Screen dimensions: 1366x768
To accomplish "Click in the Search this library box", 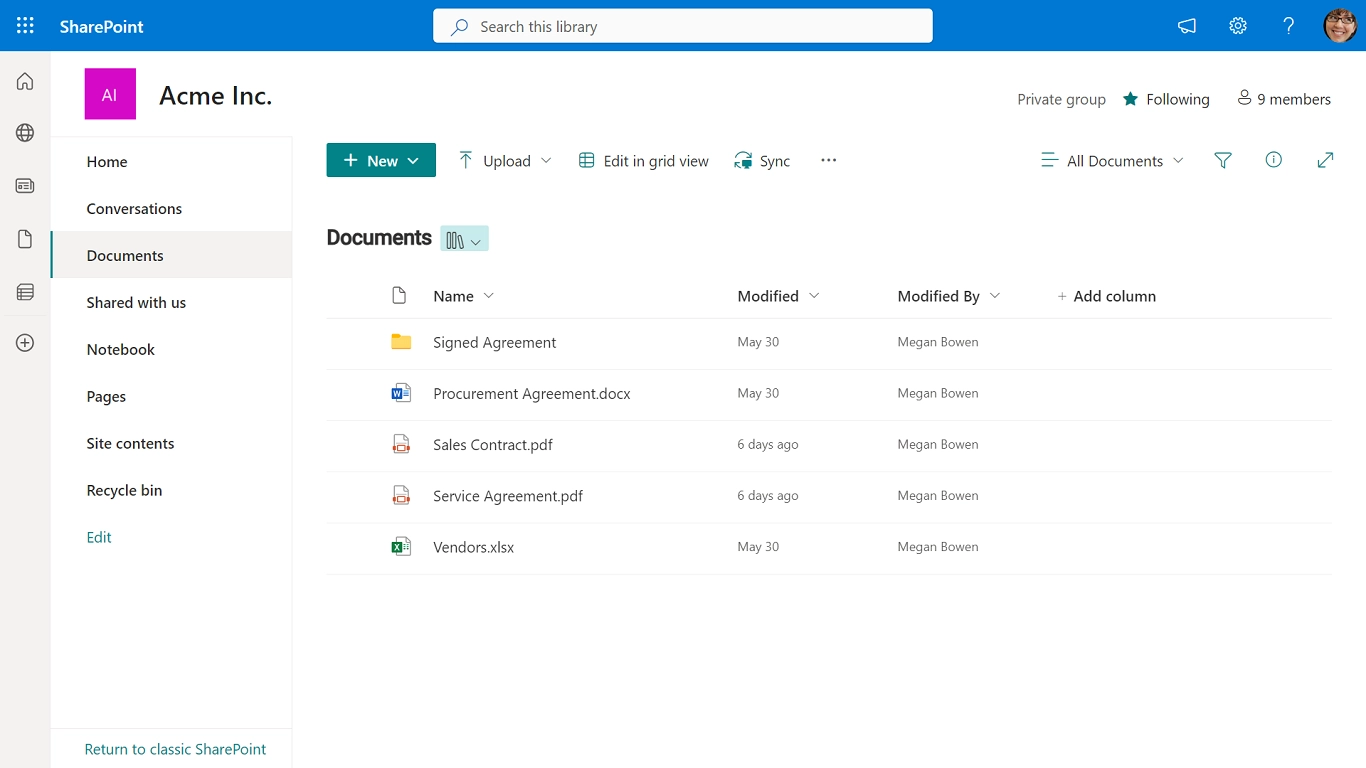I will click(x=683, y=26).
